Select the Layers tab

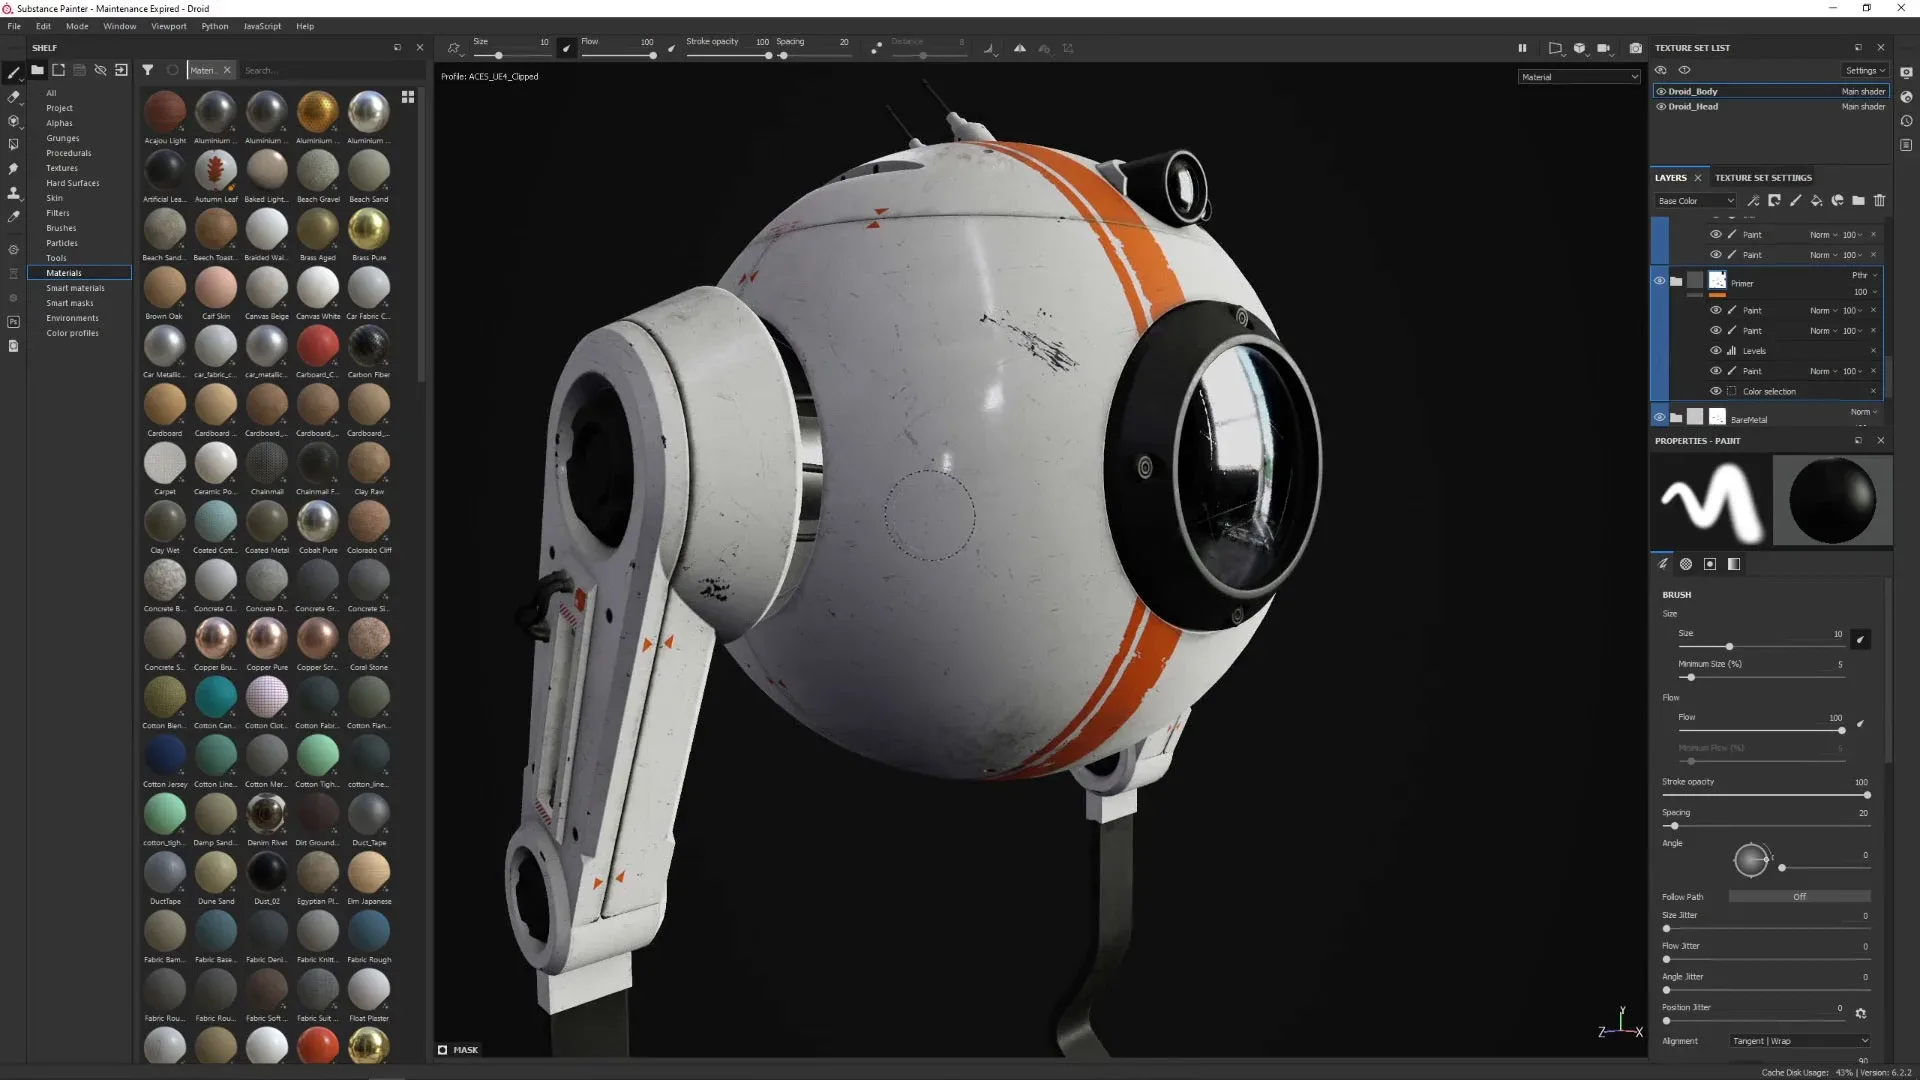point(1670,178)
